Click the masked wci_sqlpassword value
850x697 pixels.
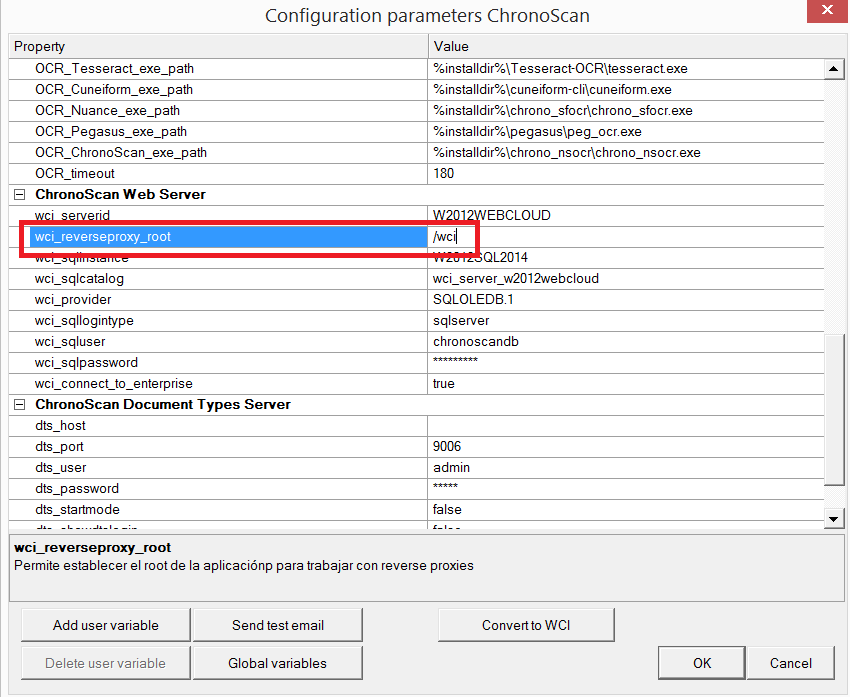pos(455,360)
